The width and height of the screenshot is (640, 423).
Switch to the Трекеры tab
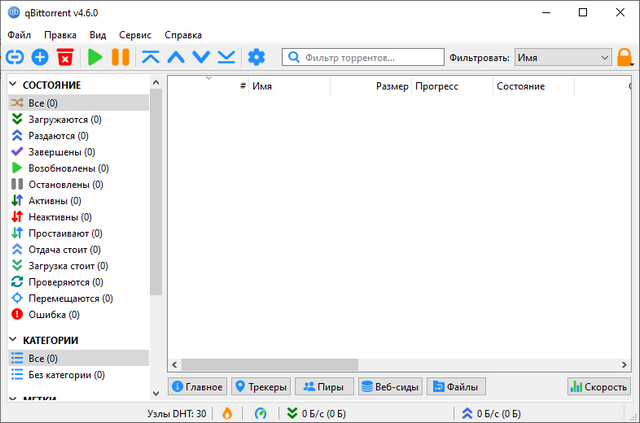coord(260,386)
